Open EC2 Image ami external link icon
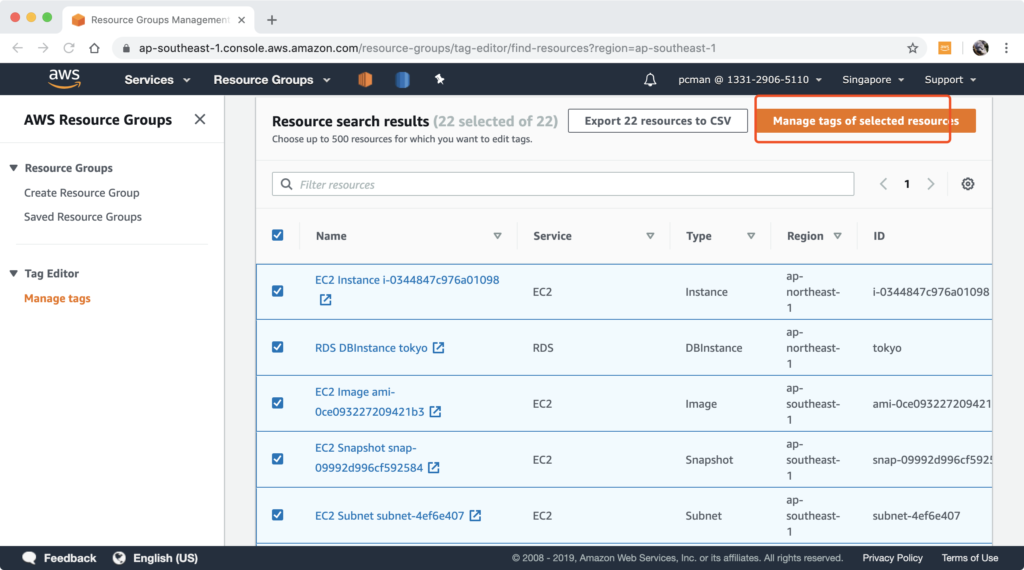 pos(435,411)
